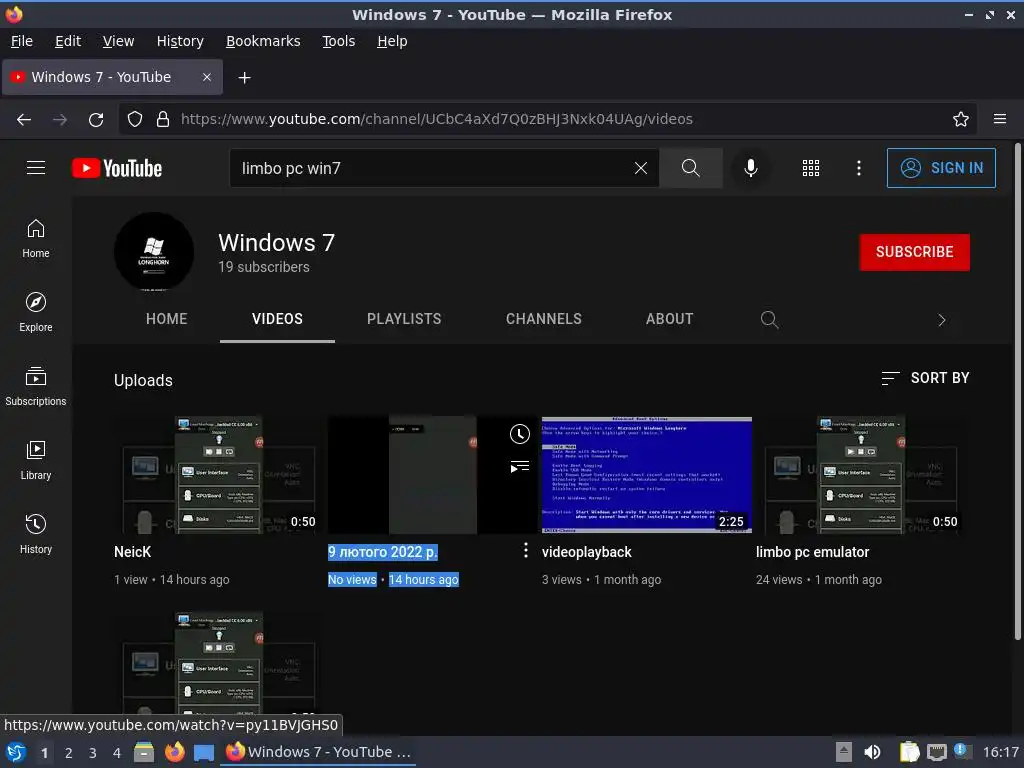Switch to the PLAYLISTS tab
Image resolution: width=1024 pixels, height=768 pixels.
[404, 319]
